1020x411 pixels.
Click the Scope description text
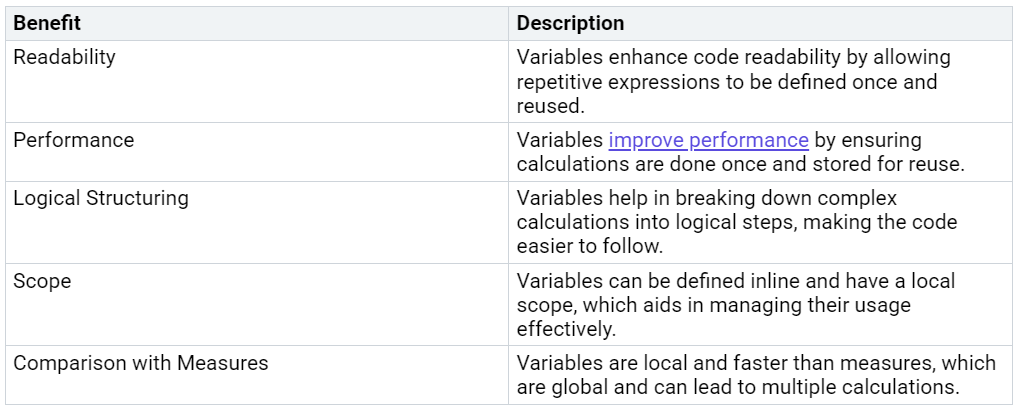736,305
